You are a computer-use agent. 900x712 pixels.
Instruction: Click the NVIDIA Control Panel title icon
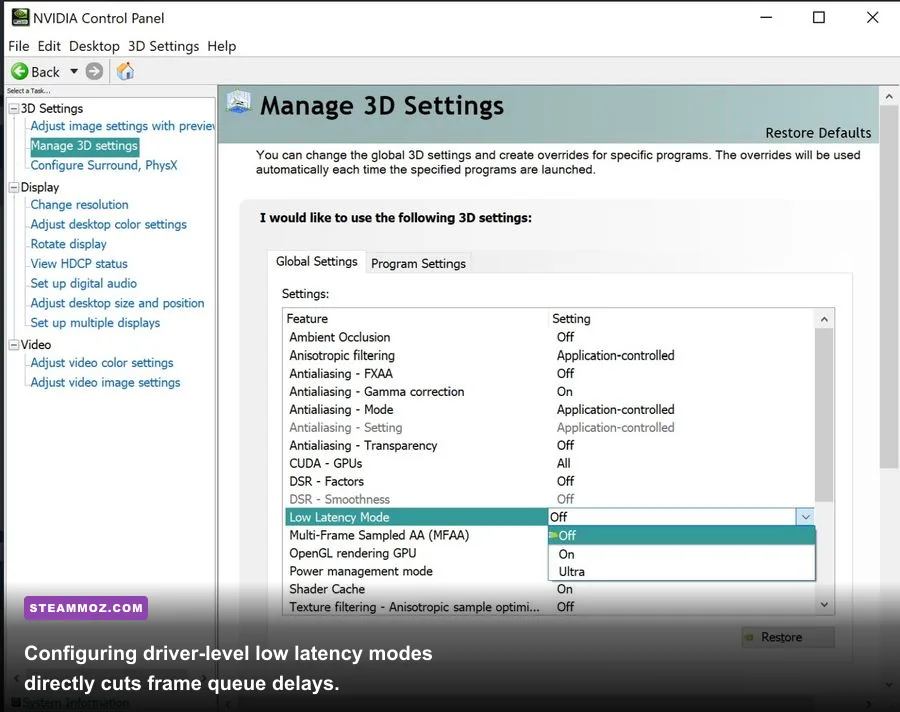21,17
